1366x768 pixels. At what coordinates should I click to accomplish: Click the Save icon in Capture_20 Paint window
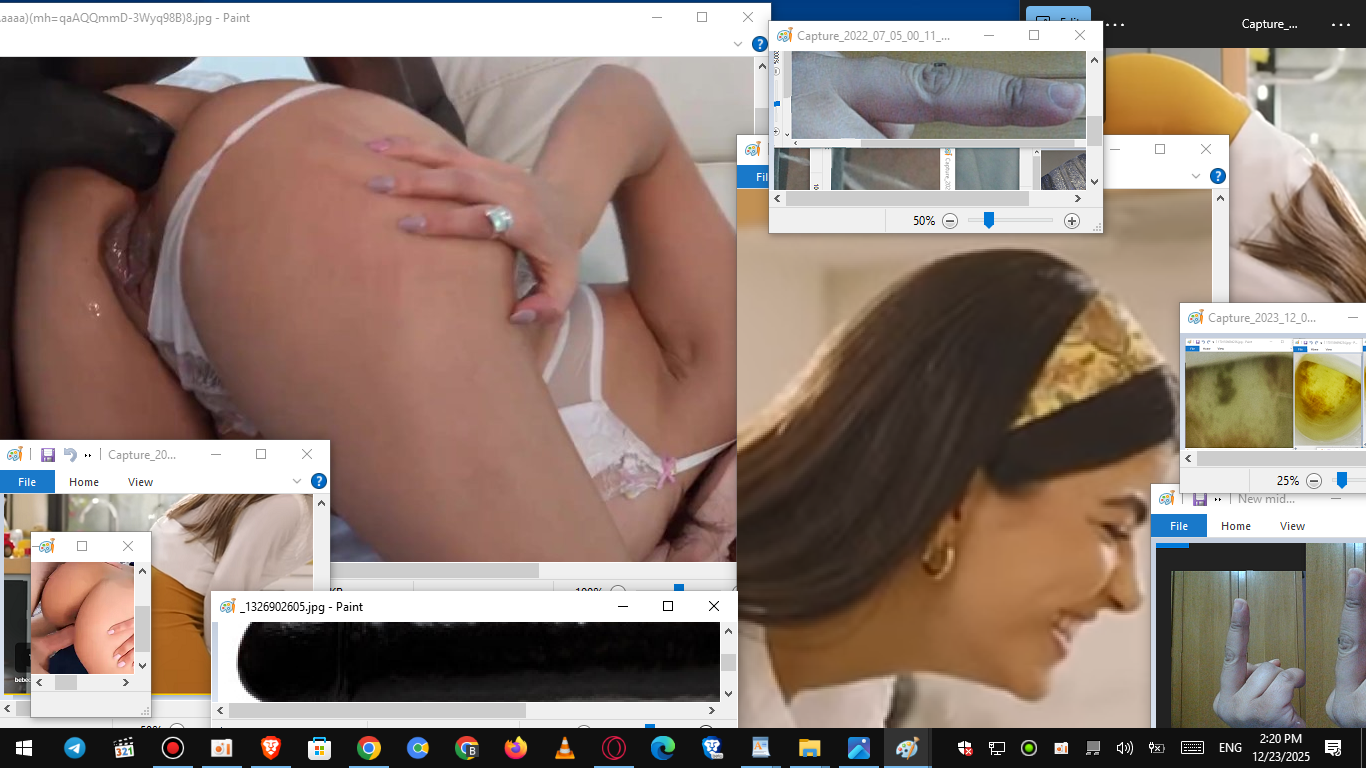[x=48, y=454]
